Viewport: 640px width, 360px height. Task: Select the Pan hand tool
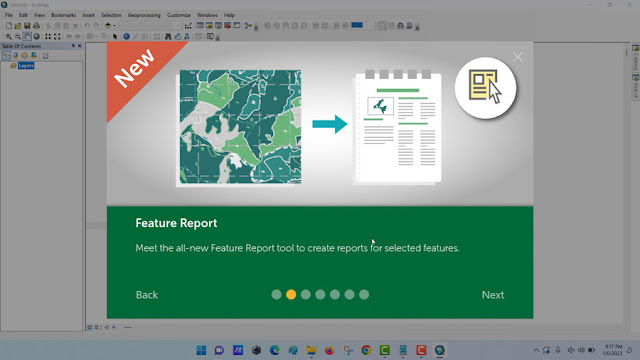tap(27, 36)
